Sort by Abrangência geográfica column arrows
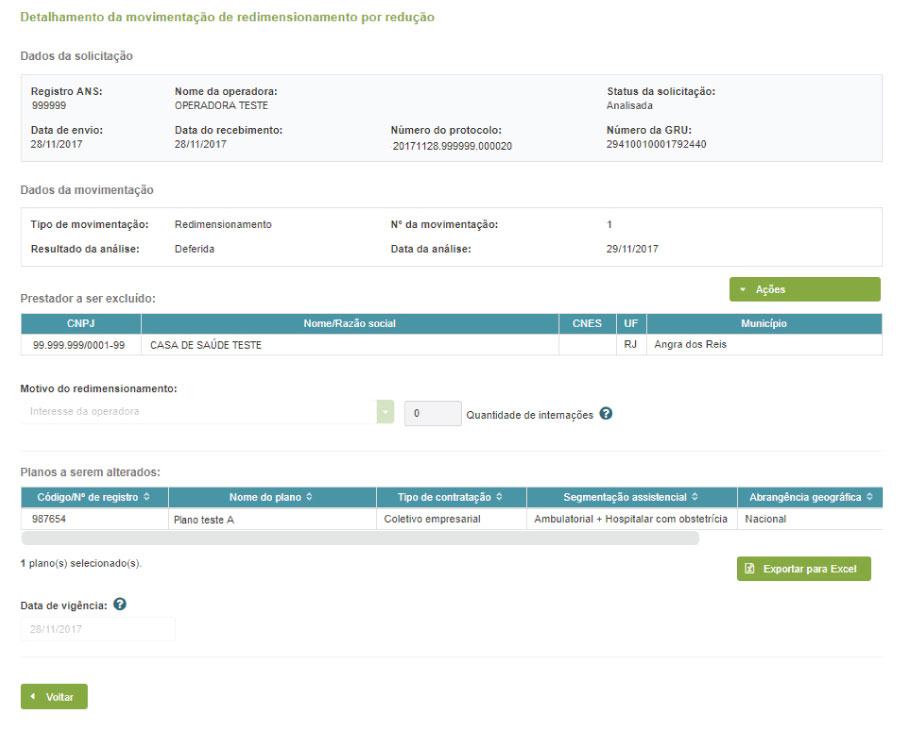This screenshot has height=748, width=917. pyautogui.click(x=870, y=497)
